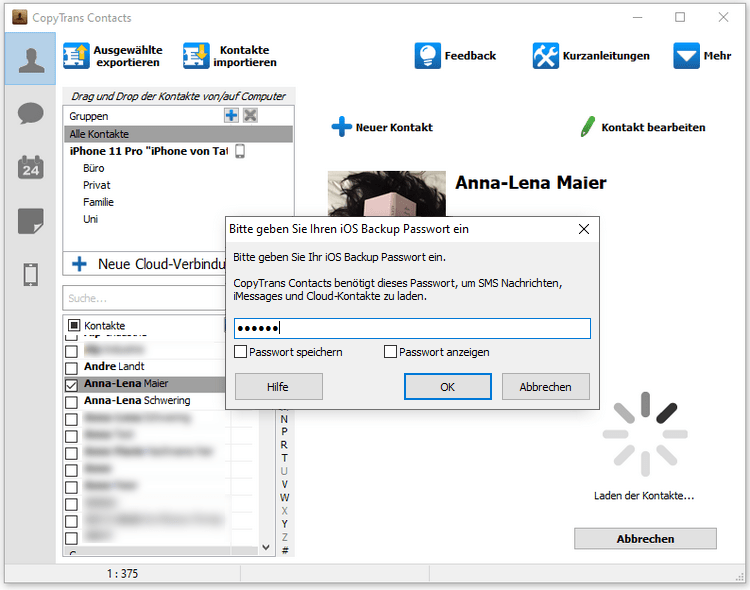Check the Anna-Lena Schwering checkbox

(71, 402)
